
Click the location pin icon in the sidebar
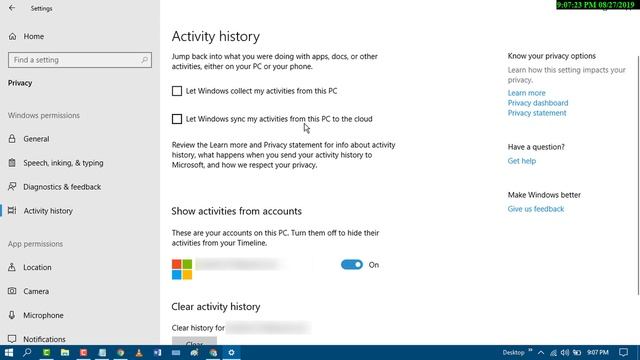coord(12,267)
